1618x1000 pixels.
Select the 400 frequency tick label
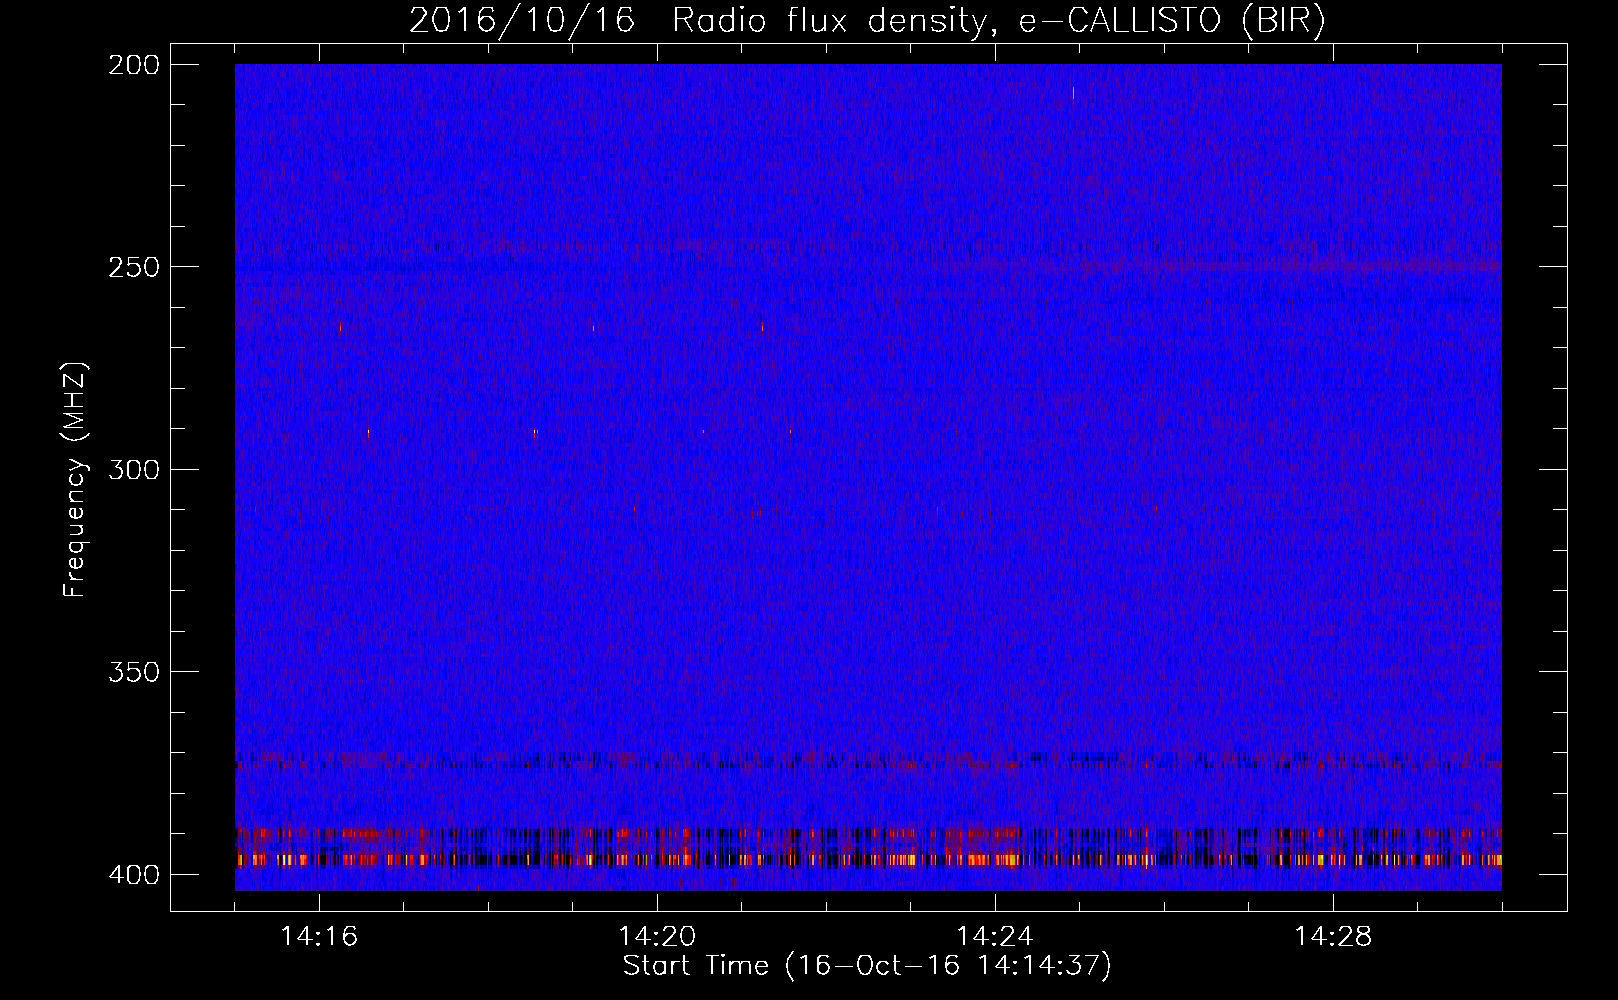[x=134, y=874]
